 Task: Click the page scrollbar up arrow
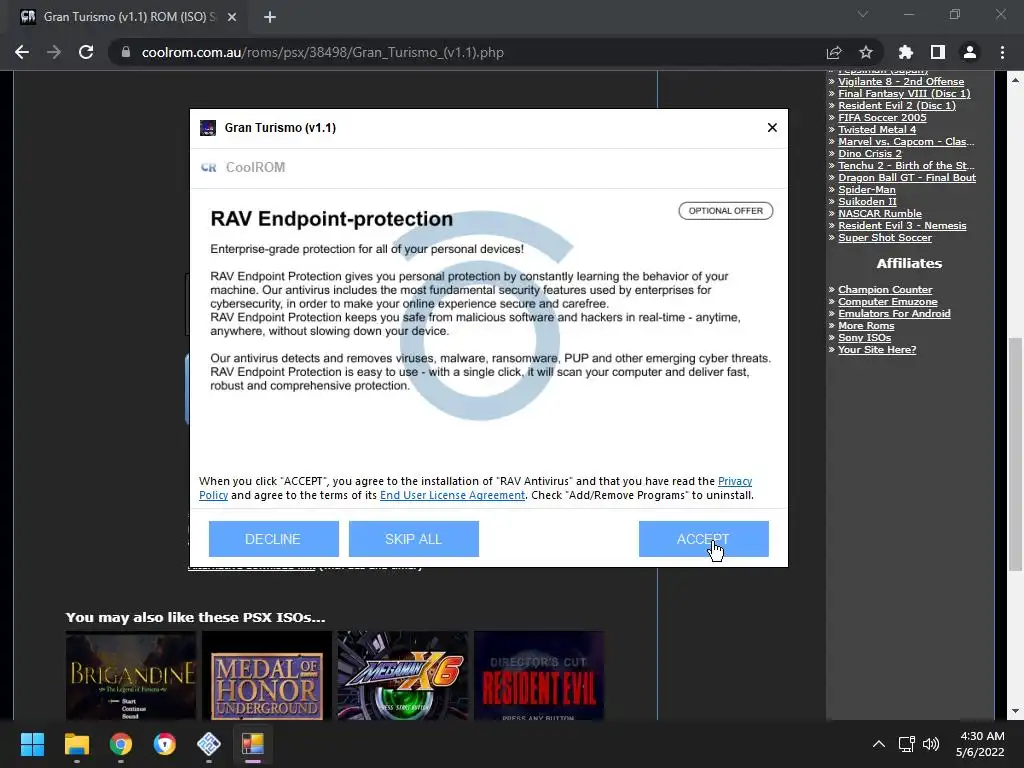(x=1015, y=80)
